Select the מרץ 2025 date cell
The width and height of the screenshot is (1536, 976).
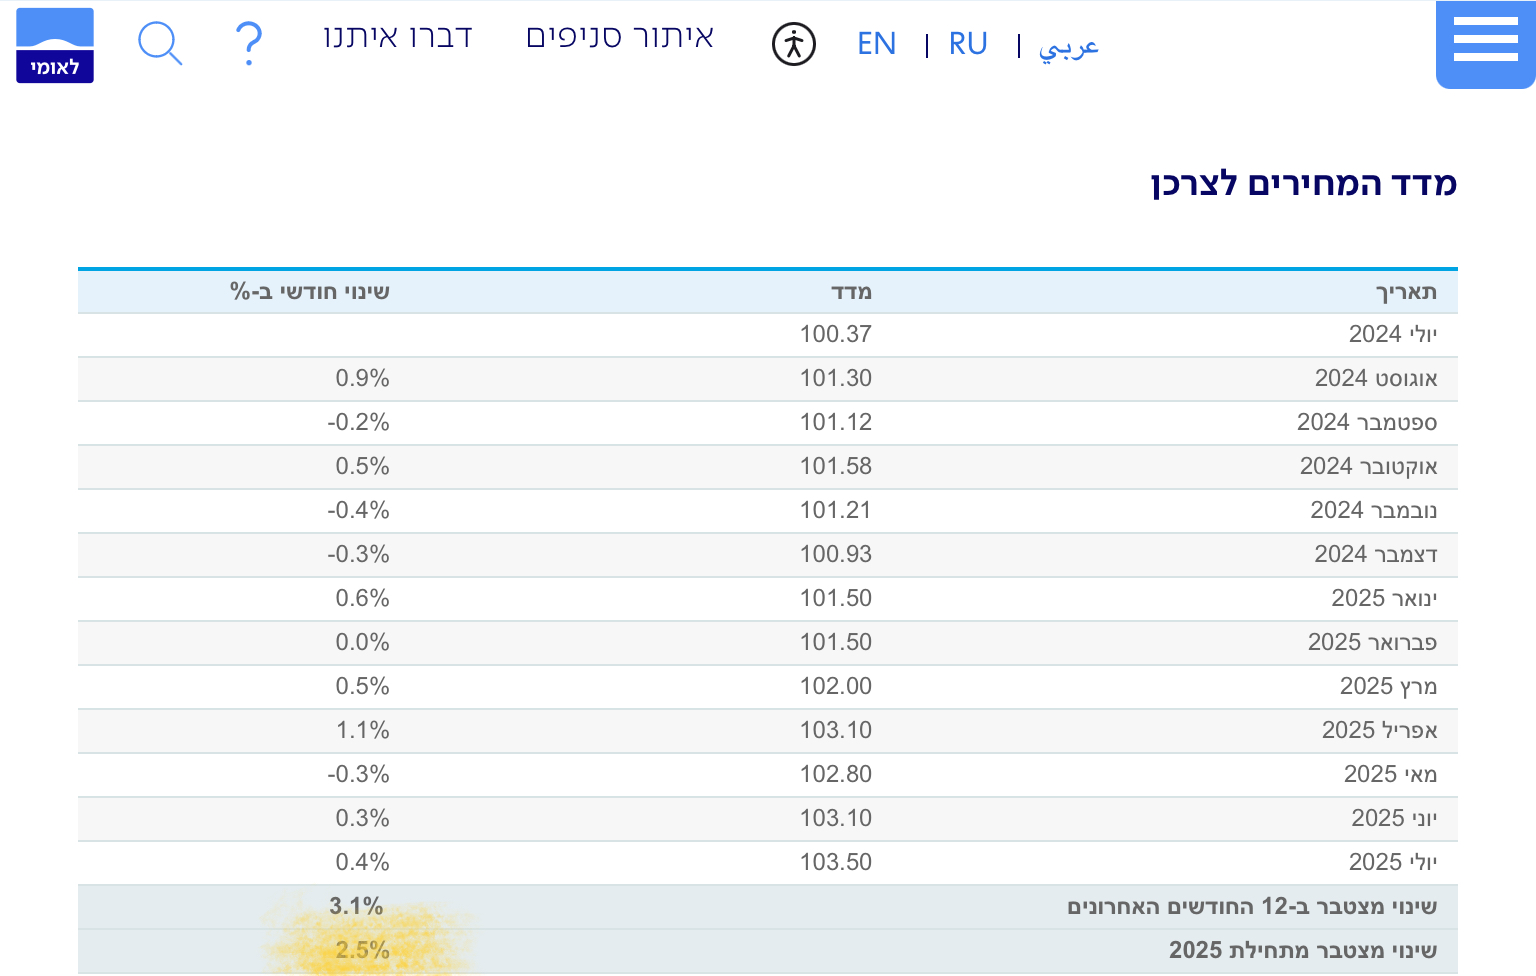pos(1389,686)
